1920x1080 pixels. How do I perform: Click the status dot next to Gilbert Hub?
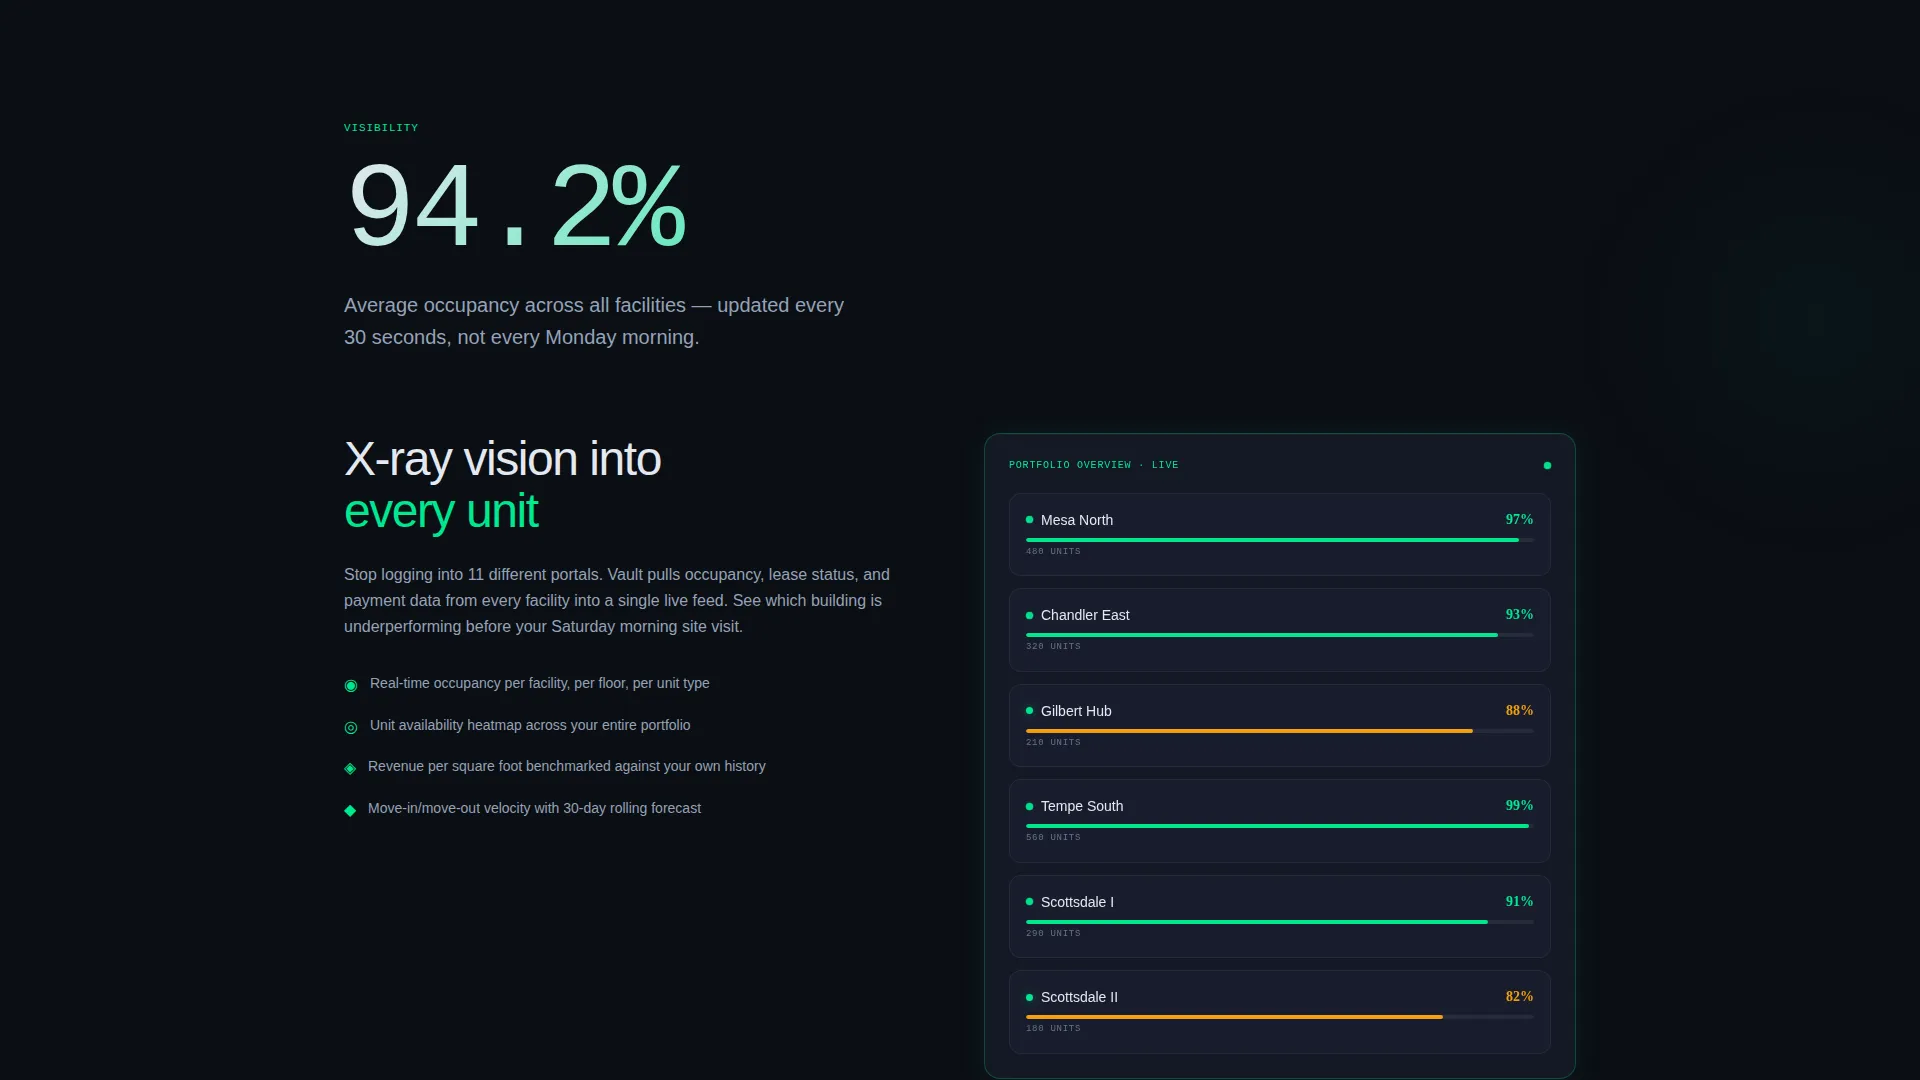click(x=1029, y=711)
